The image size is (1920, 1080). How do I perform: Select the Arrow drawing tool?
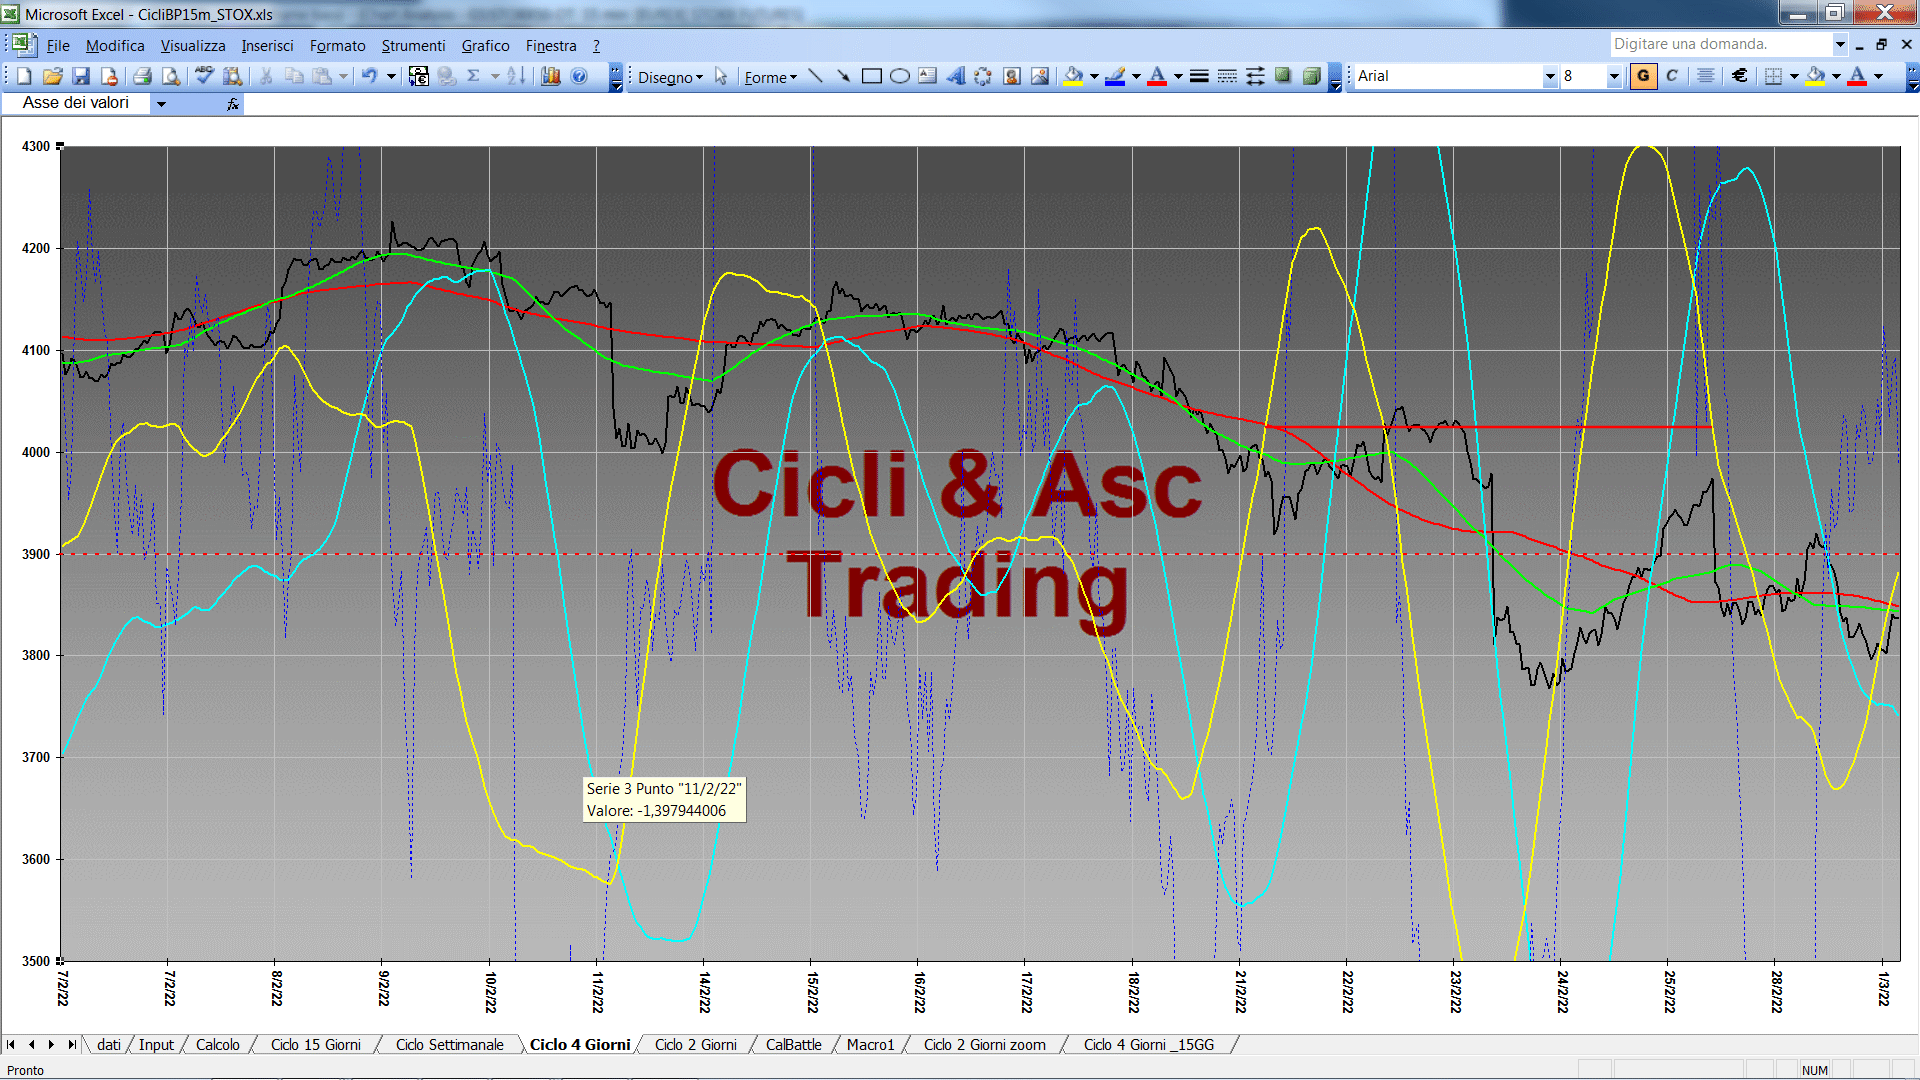[843, 76]
